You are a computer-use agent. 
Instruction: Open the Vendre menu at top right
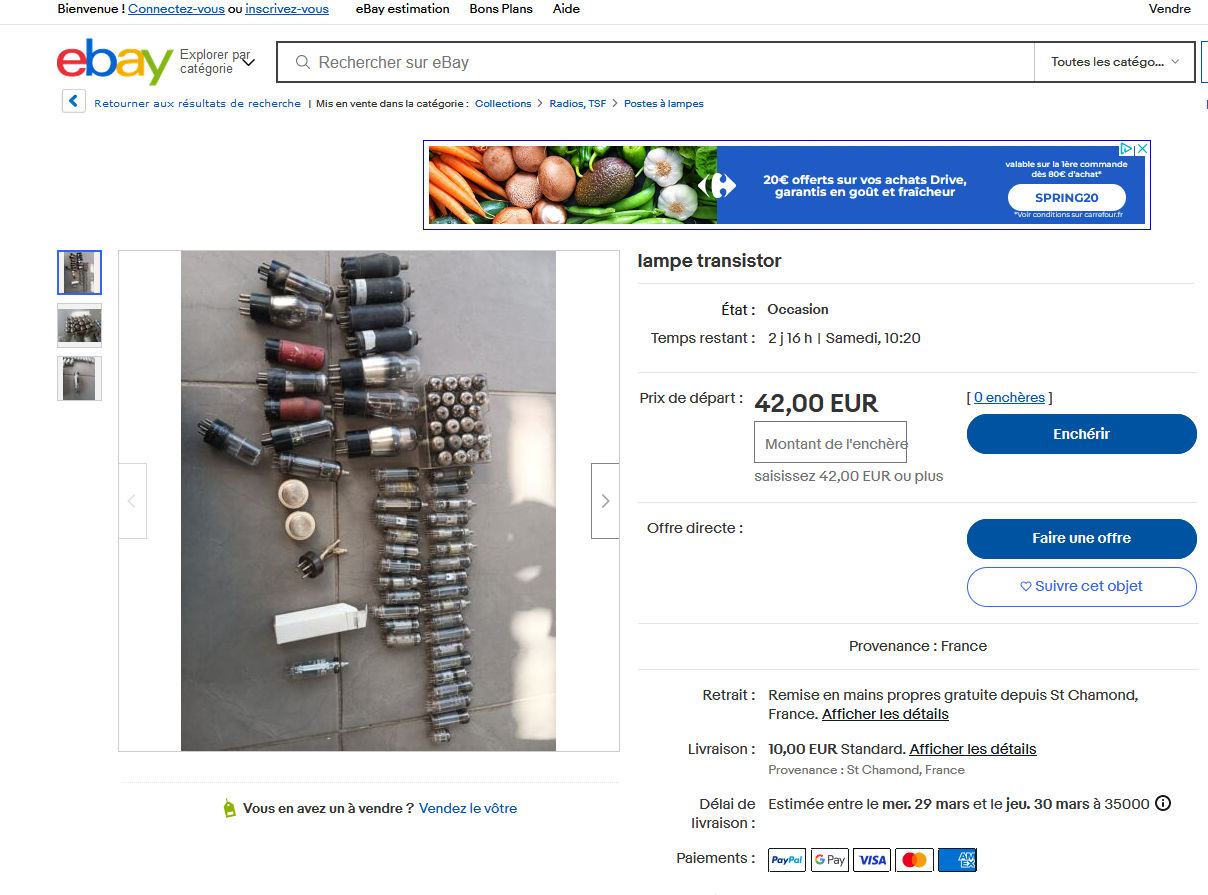tap(1170, 9)
